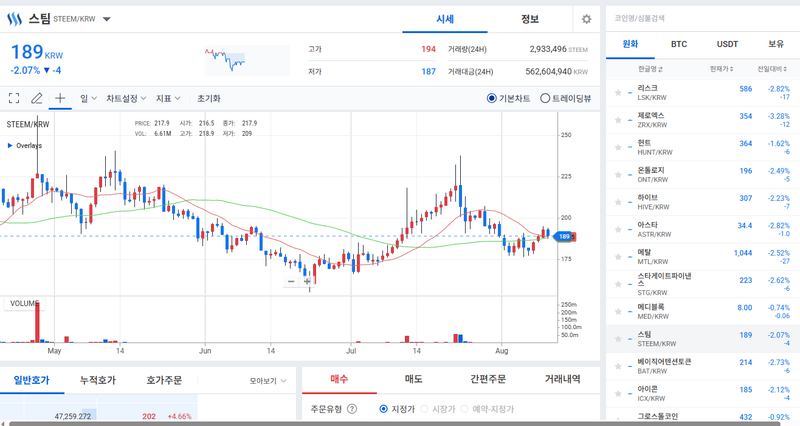Choose 지정가 order type radio
This screenshot has height=426, width=800.
(384, 409)
